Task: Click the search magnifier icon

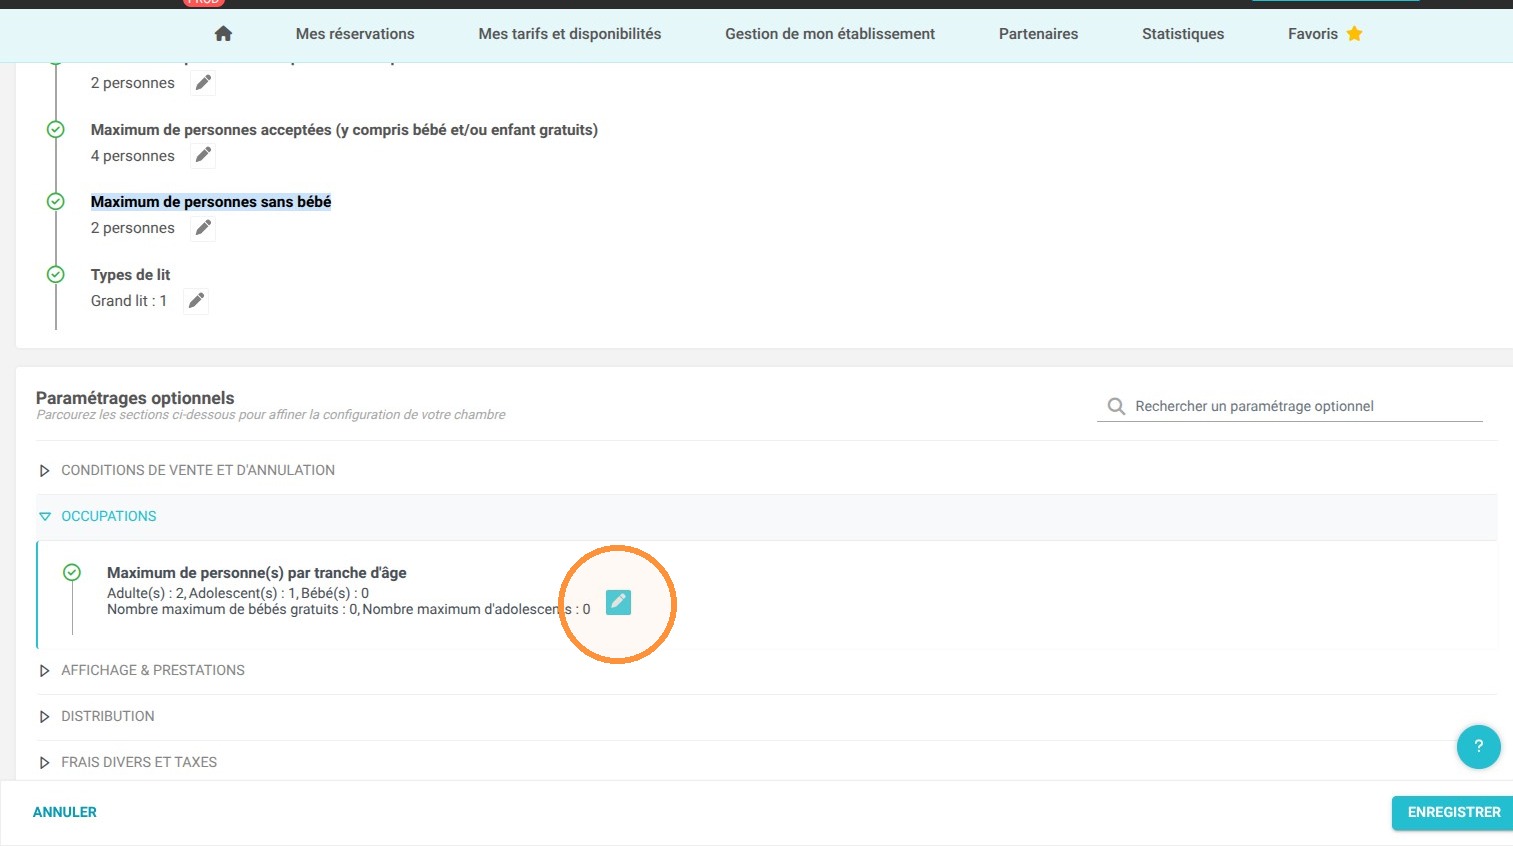Action: point(1116,406)
